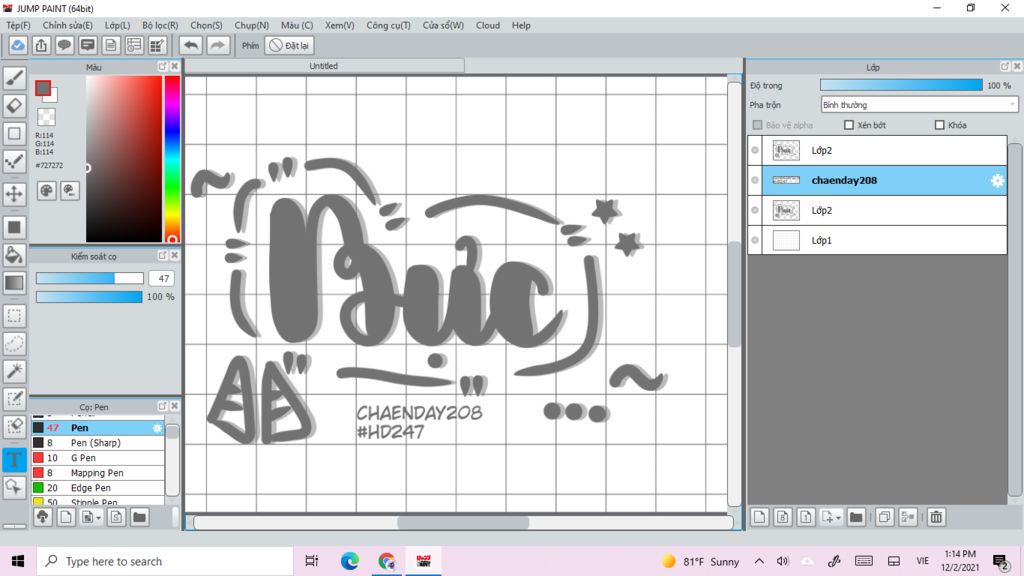Select the Edge Pen brush
This screenshot has width=1024, height=576.
tap(98, 488)
